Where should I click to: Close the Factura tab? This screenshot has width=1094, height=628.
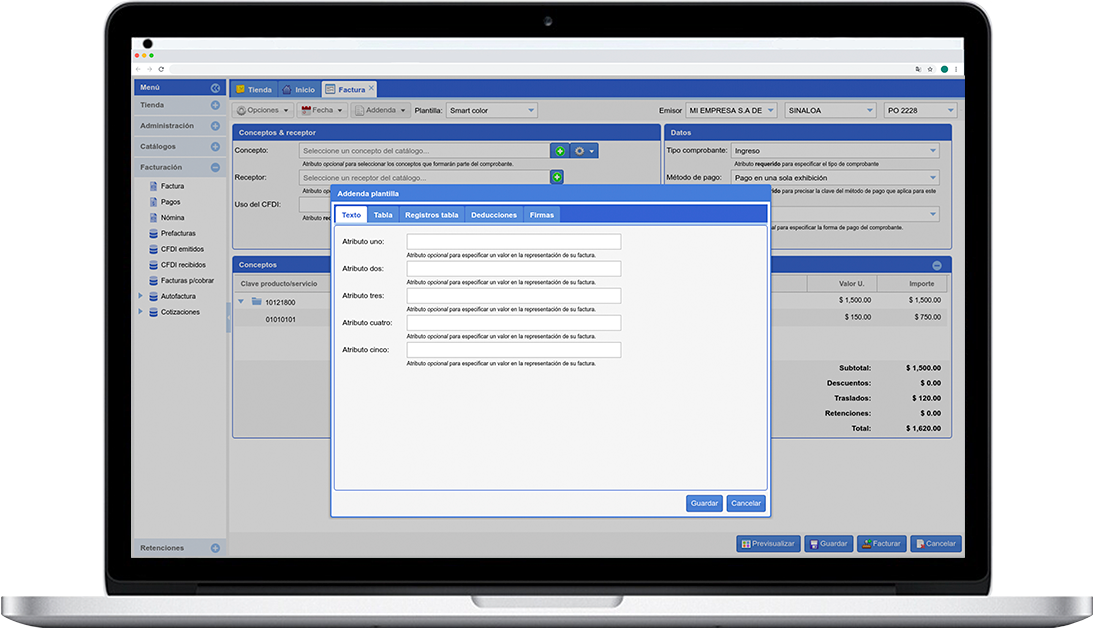point(372,88)
